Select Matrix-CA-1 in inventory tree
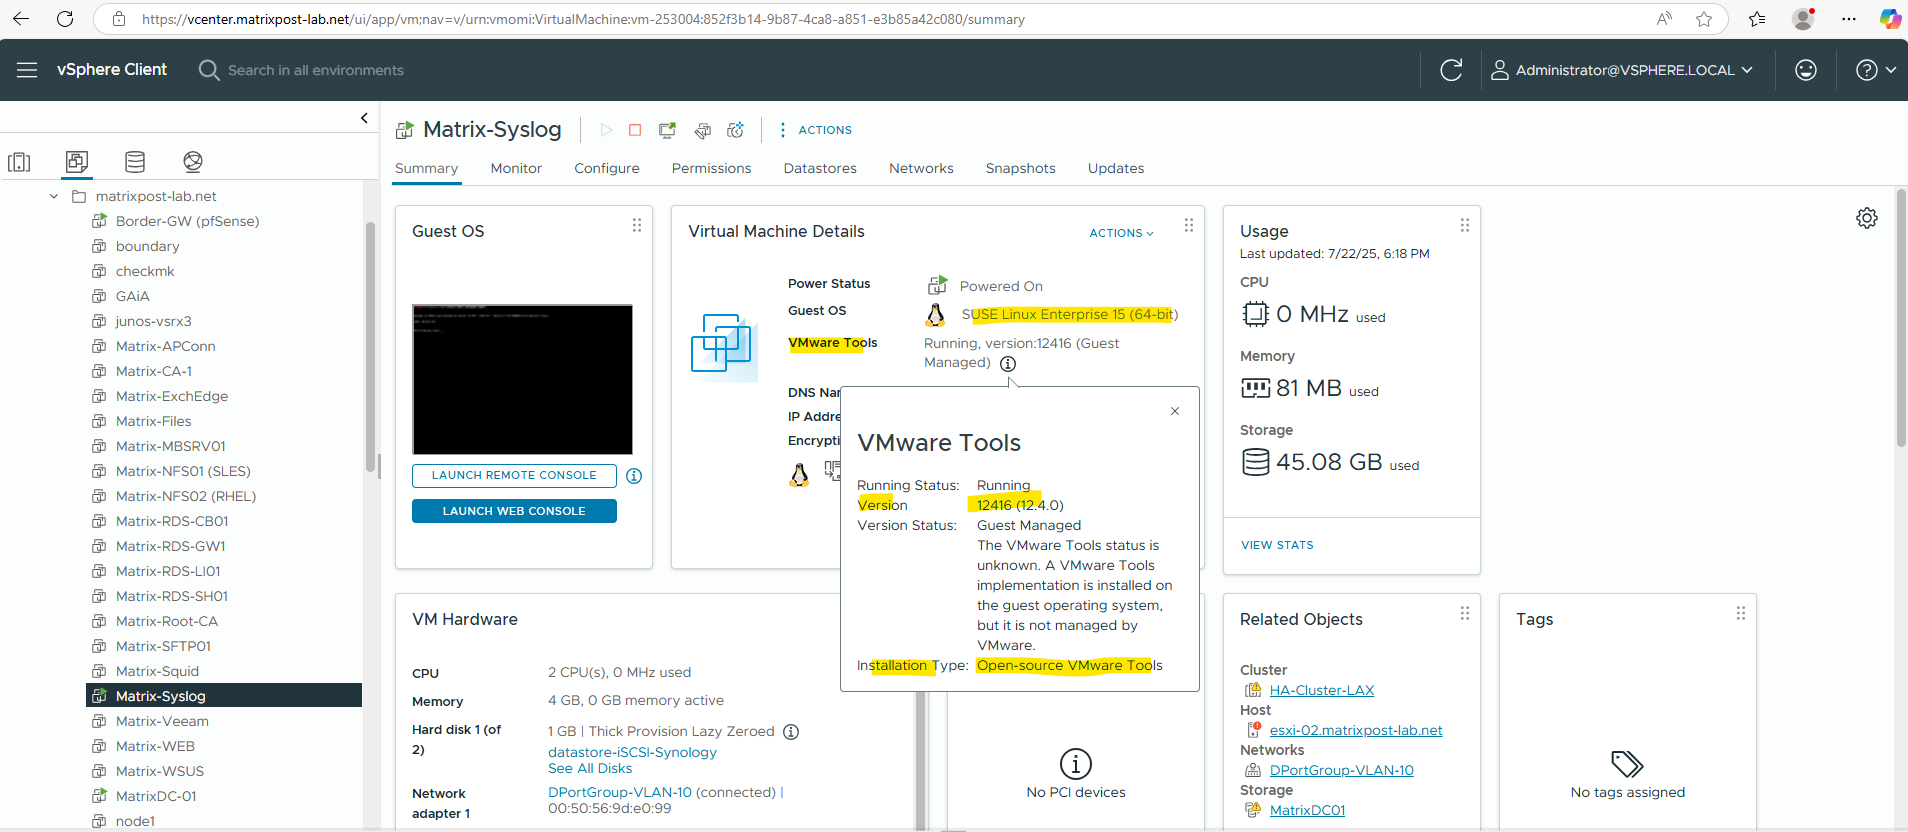 (x=154, y=371)
